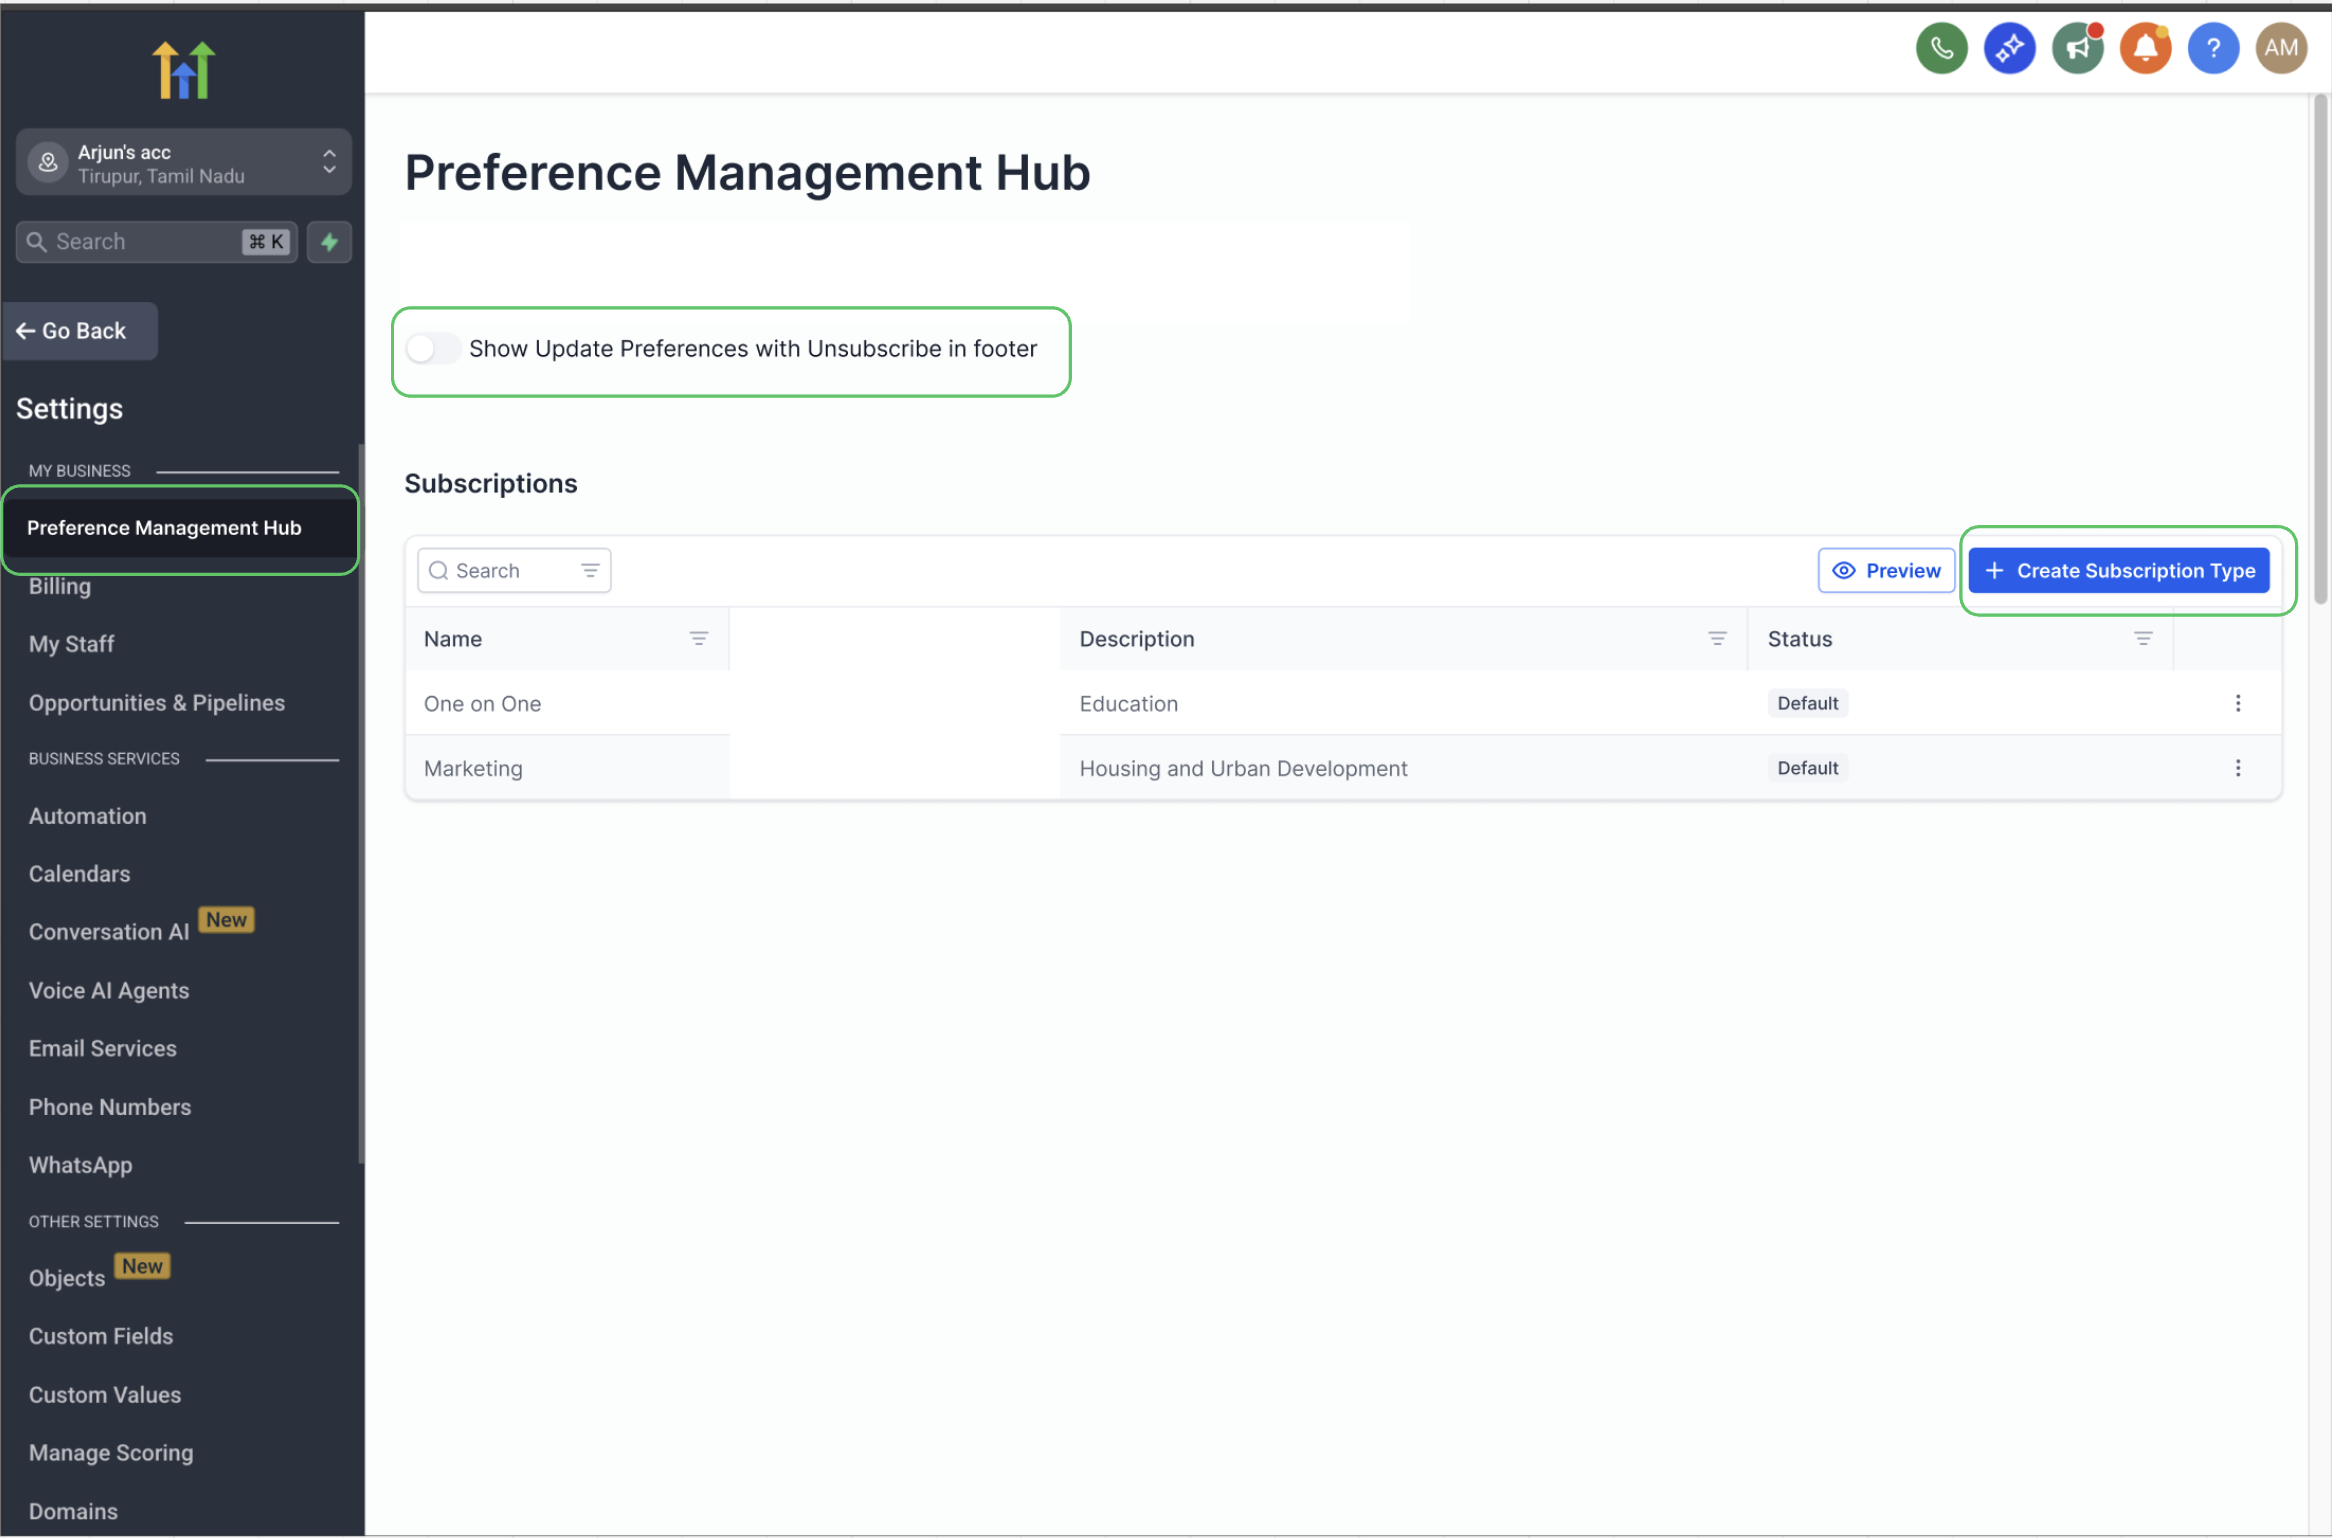Click Create Subscription Type button
The height and width of the screenshot is (1538, 2332).
(x=2118, y=571)
